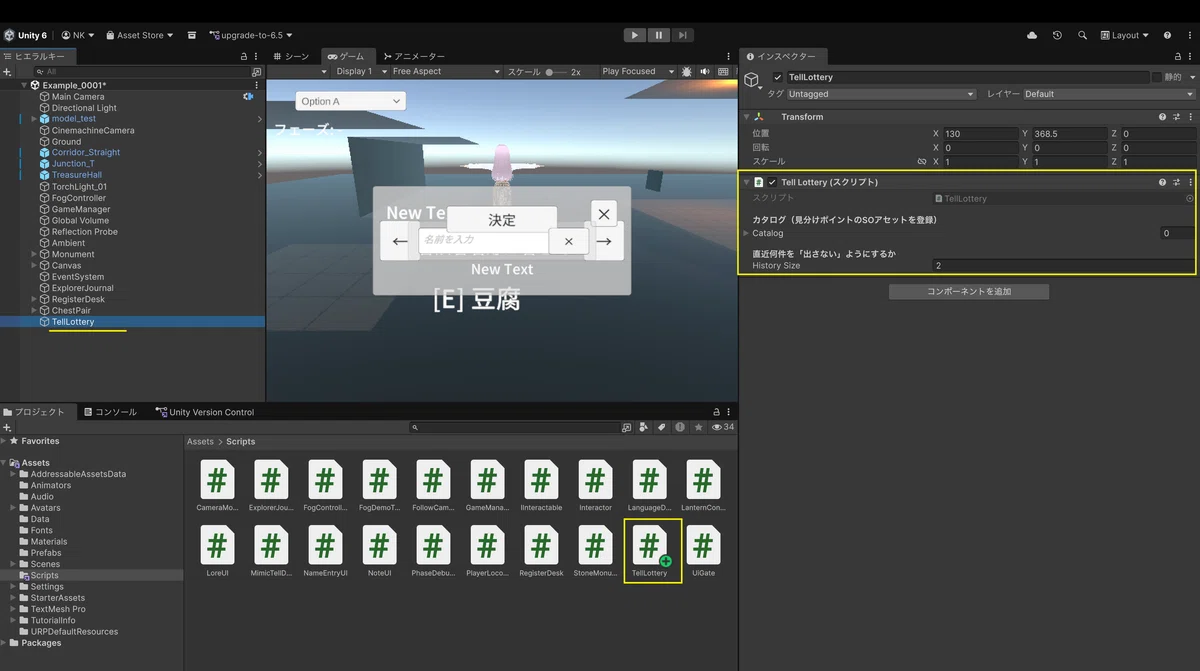This screenshot has height=671, width=1200.
Task: Open the Layout dropdown
Action: pos(1124,35)
